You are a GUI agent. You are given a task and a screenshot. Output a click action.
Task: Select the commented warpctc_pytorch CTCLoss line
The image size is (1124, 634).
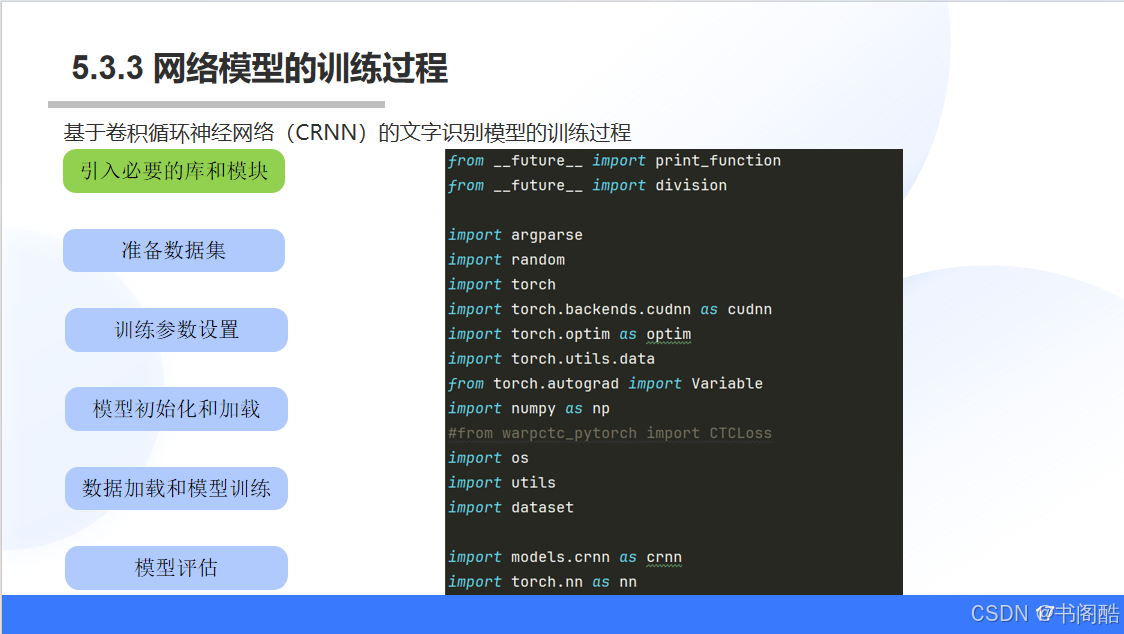click(610, 433)
